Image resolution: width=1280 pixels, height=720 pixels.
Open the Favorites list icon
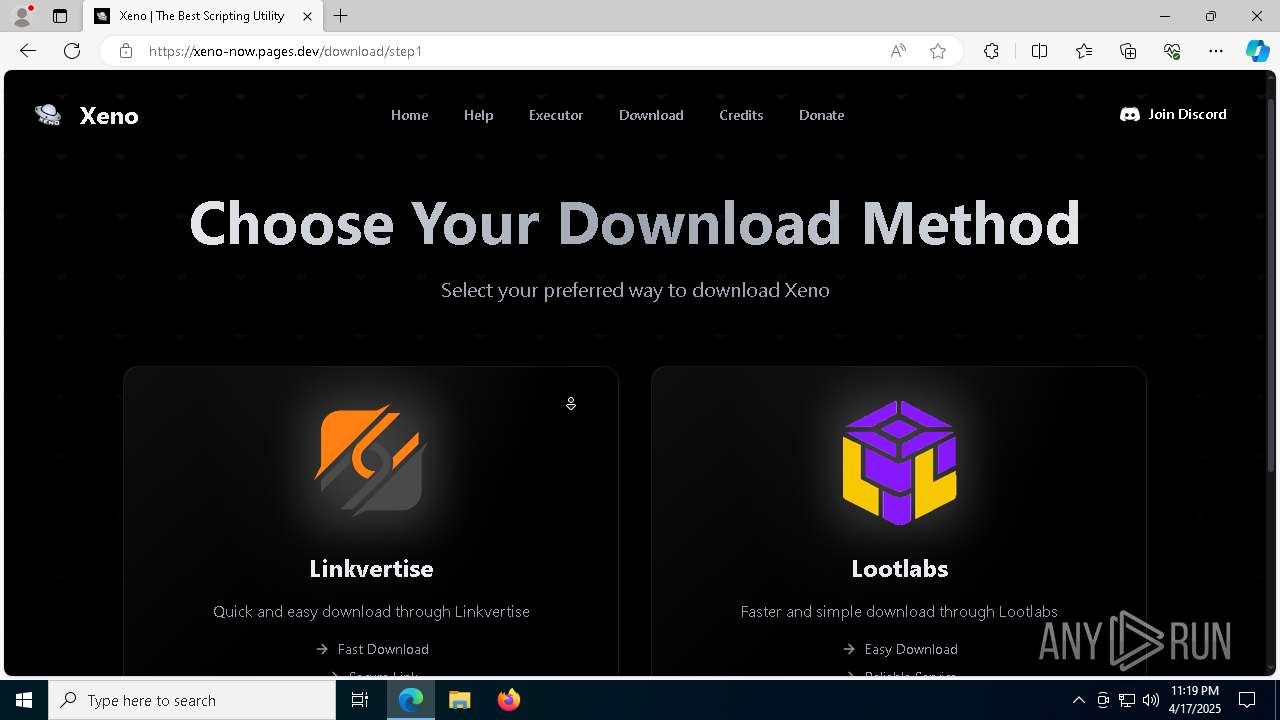coord(1084,51)
